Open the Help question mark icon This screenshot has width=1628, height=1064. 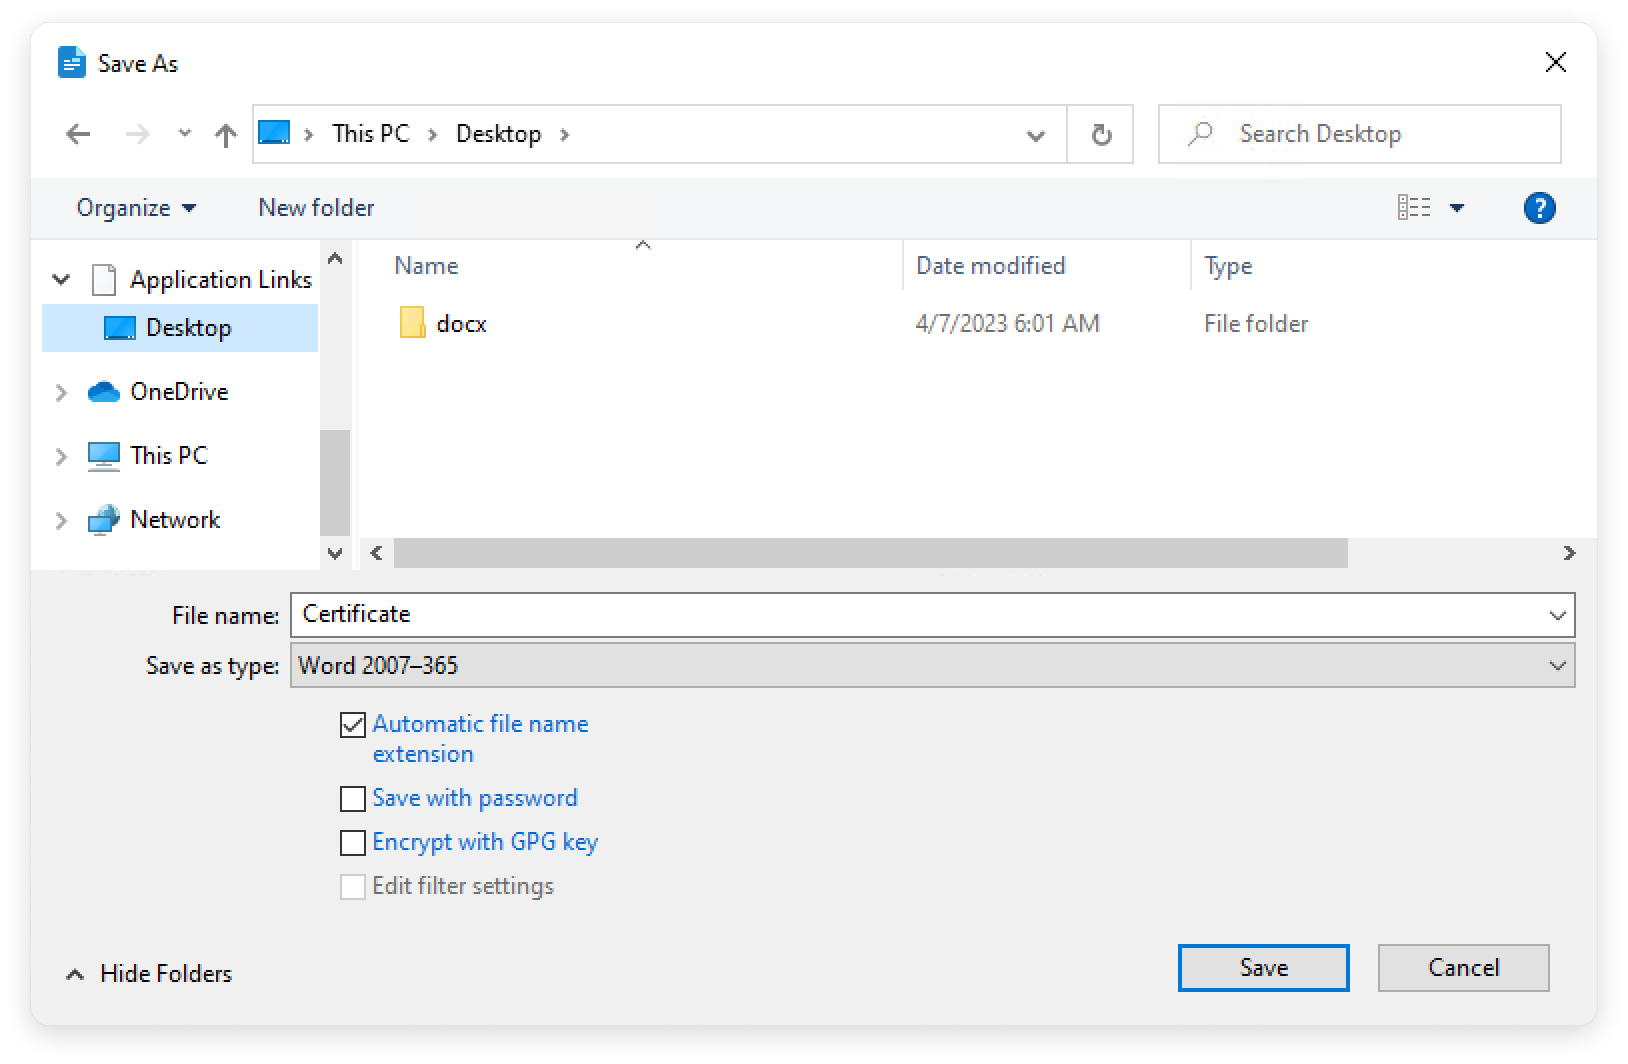pyautogui.click(x=1539, y=208)
